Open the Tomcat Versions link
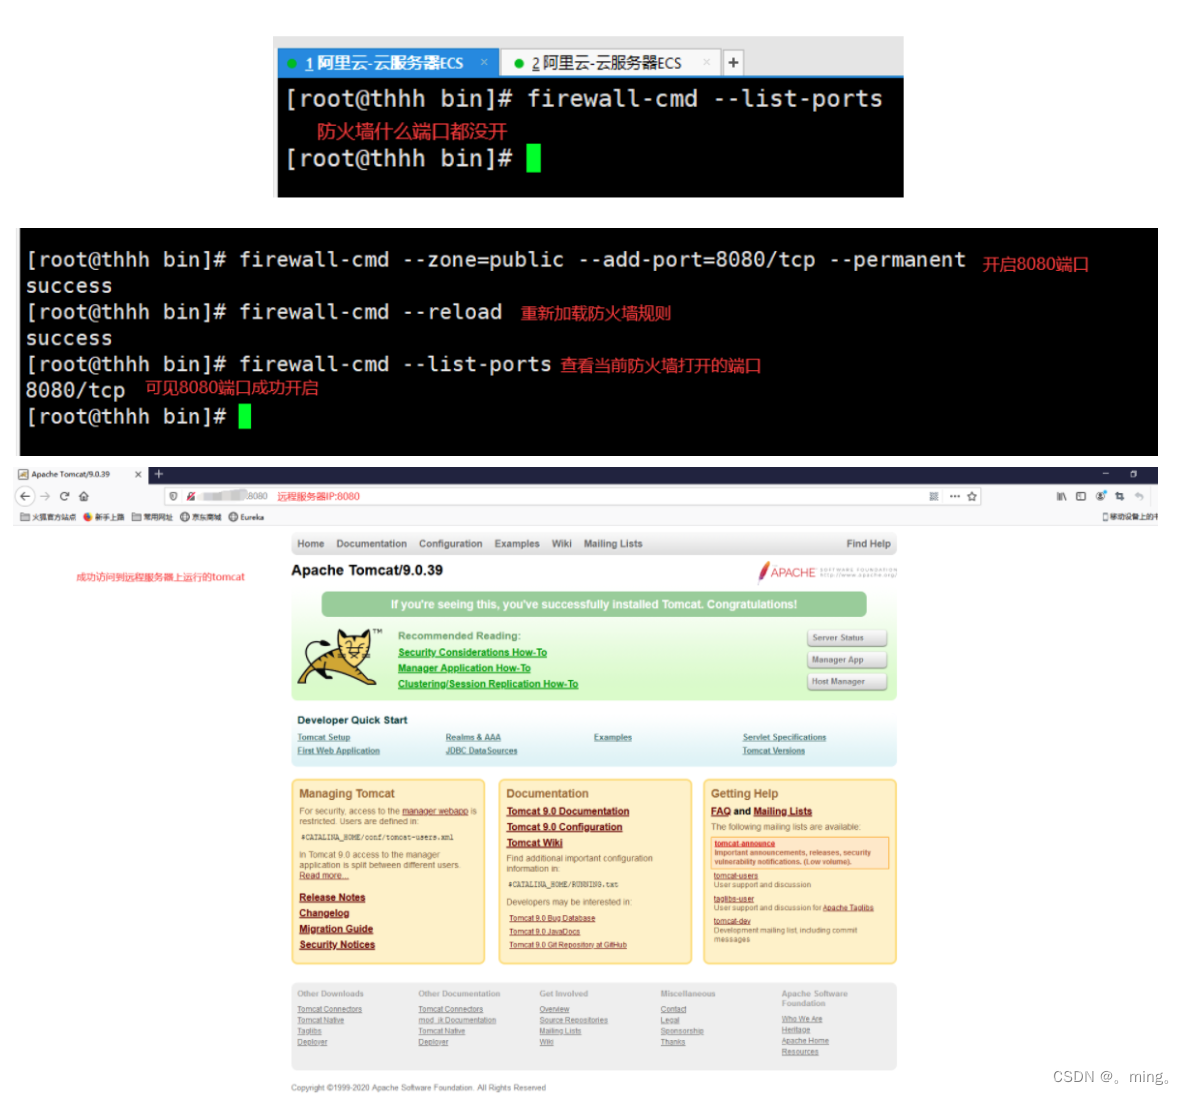 click(x=774, y=751)
